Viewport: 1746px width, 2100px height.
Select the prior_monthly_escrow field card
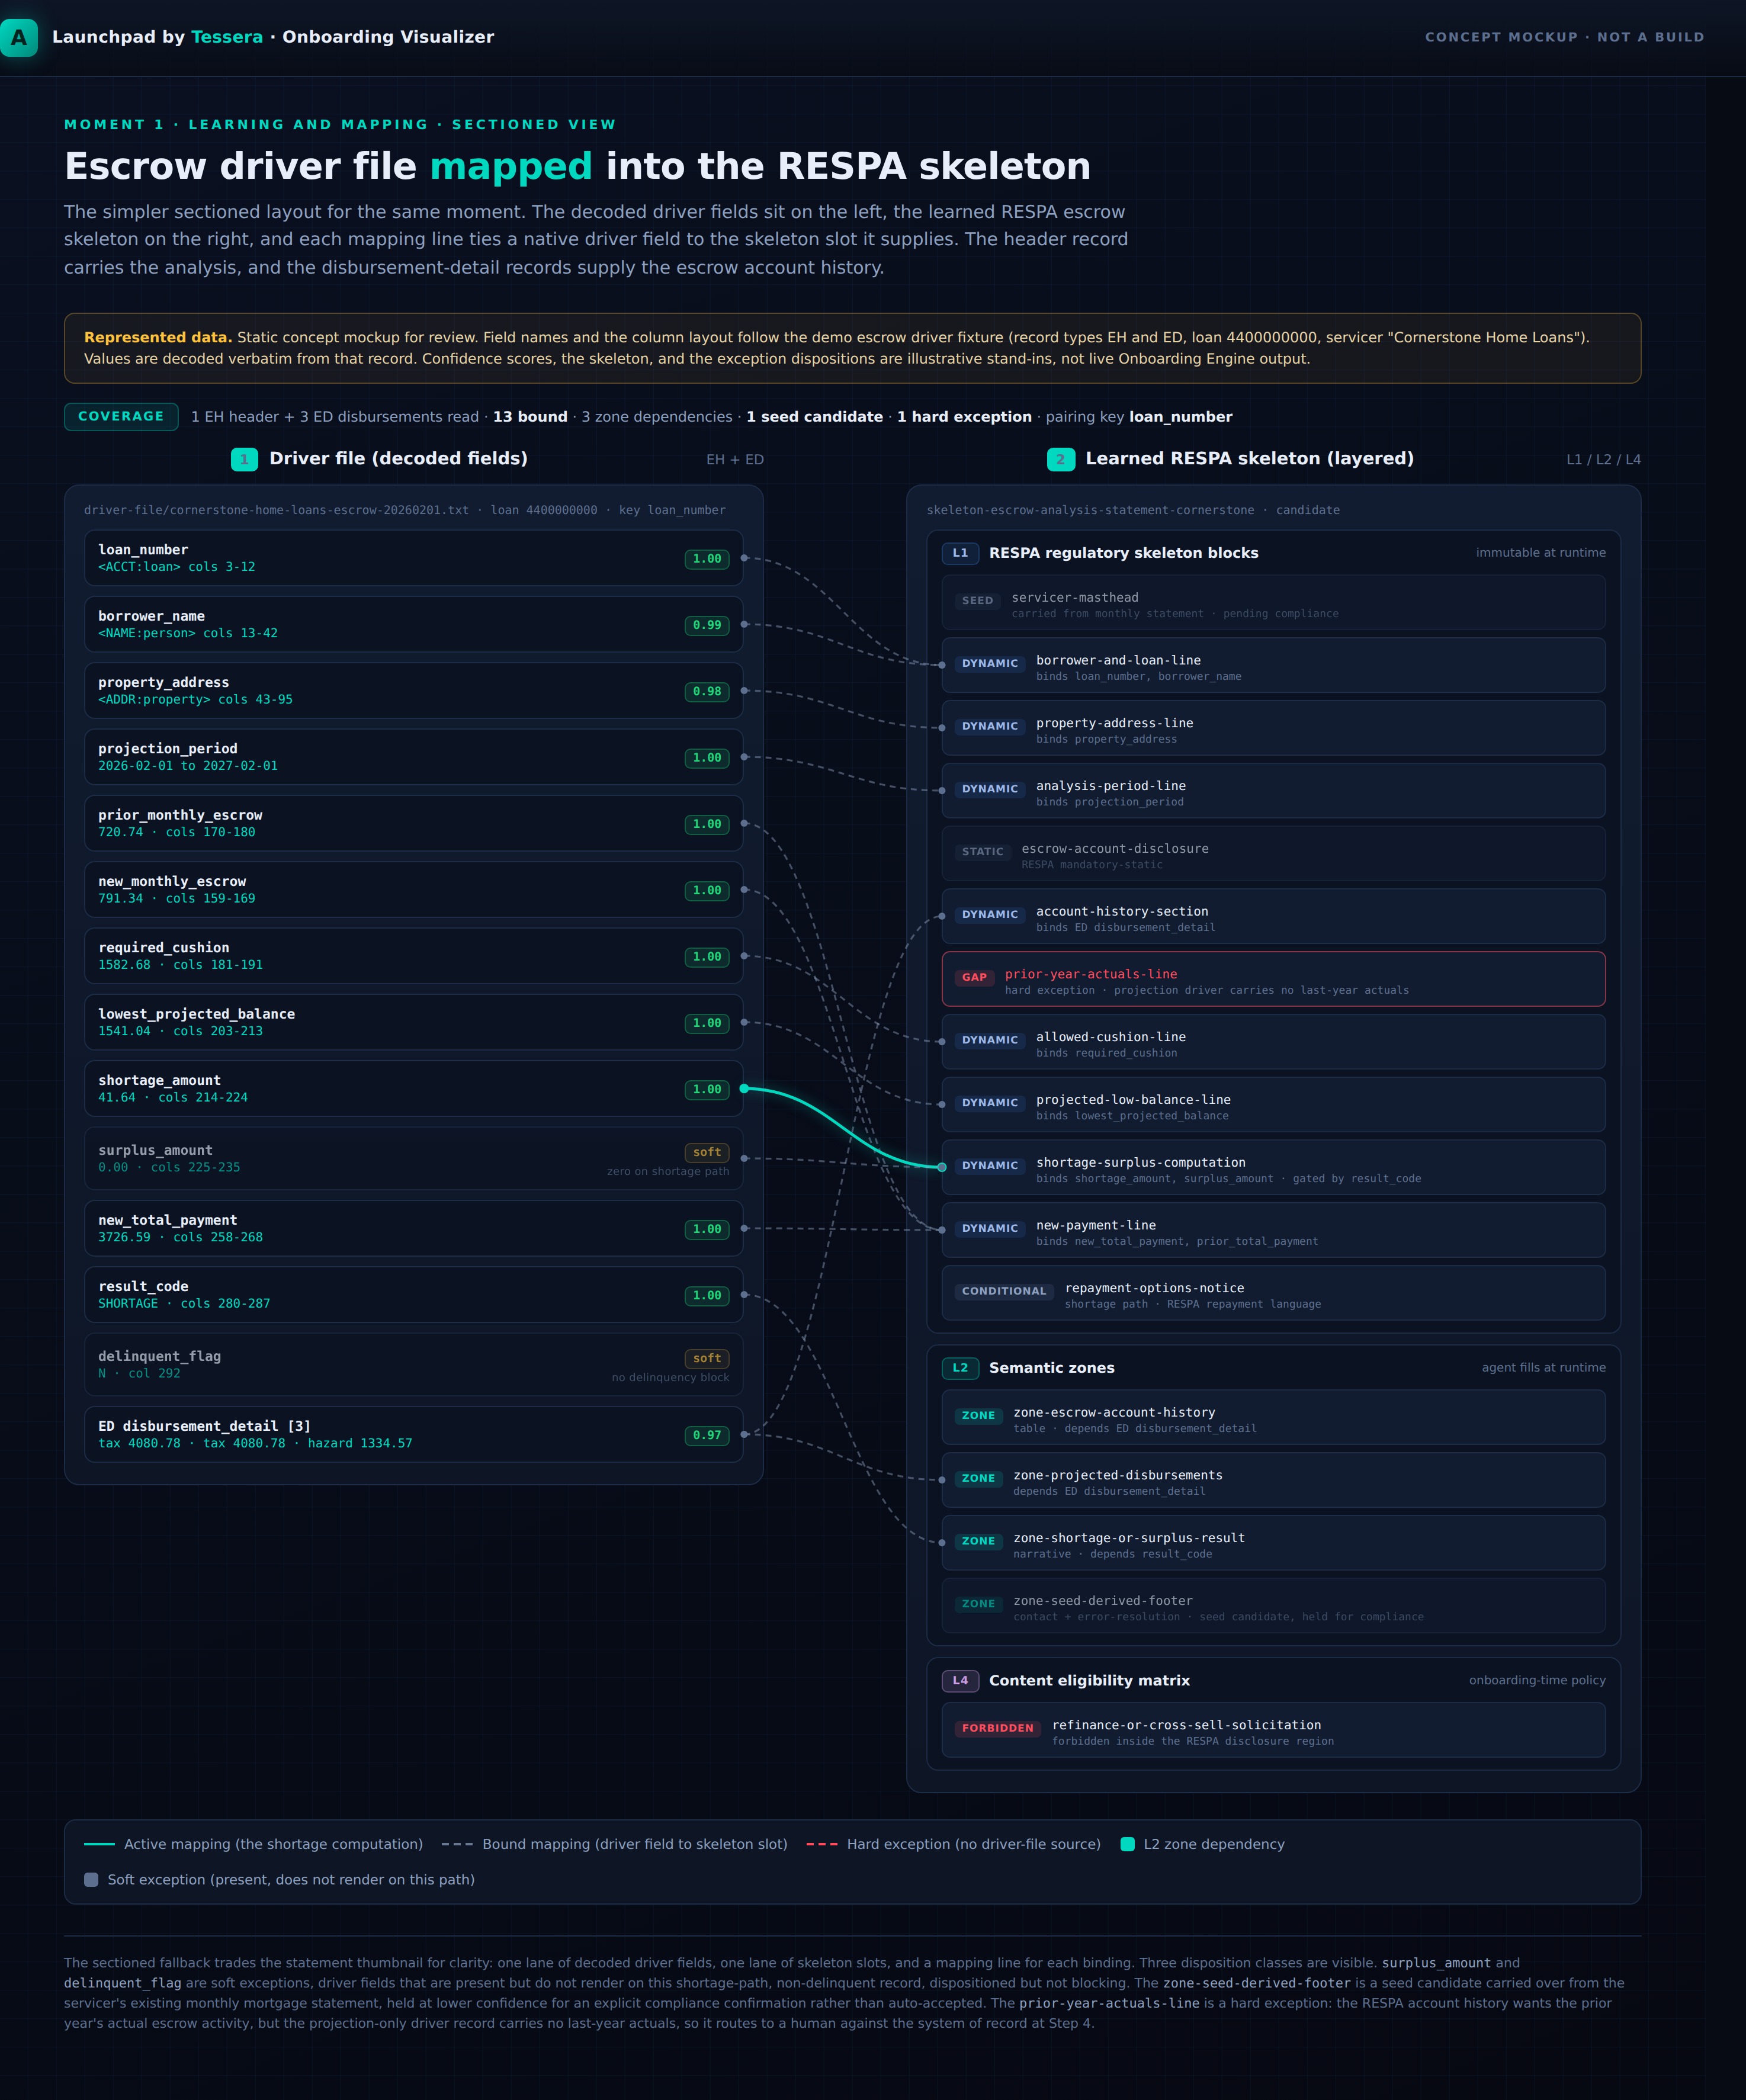pyautogui.click(x=414, y=823)
